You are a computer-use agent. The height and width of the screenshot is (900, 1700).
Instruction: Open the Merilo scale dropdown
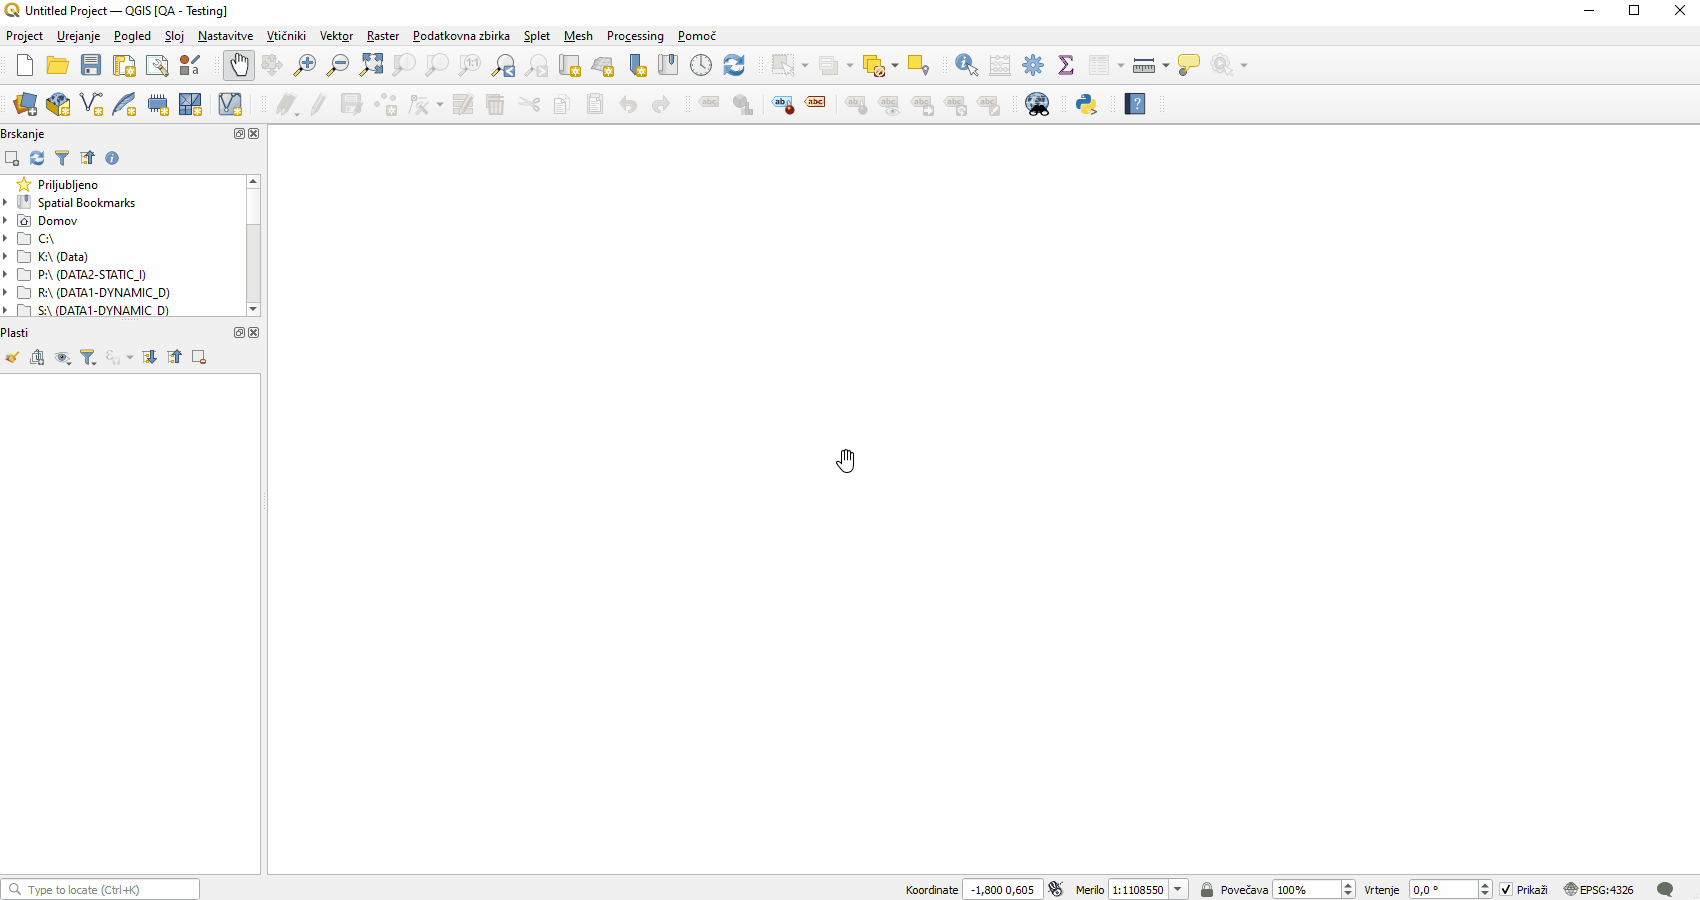click(1179, 890)
